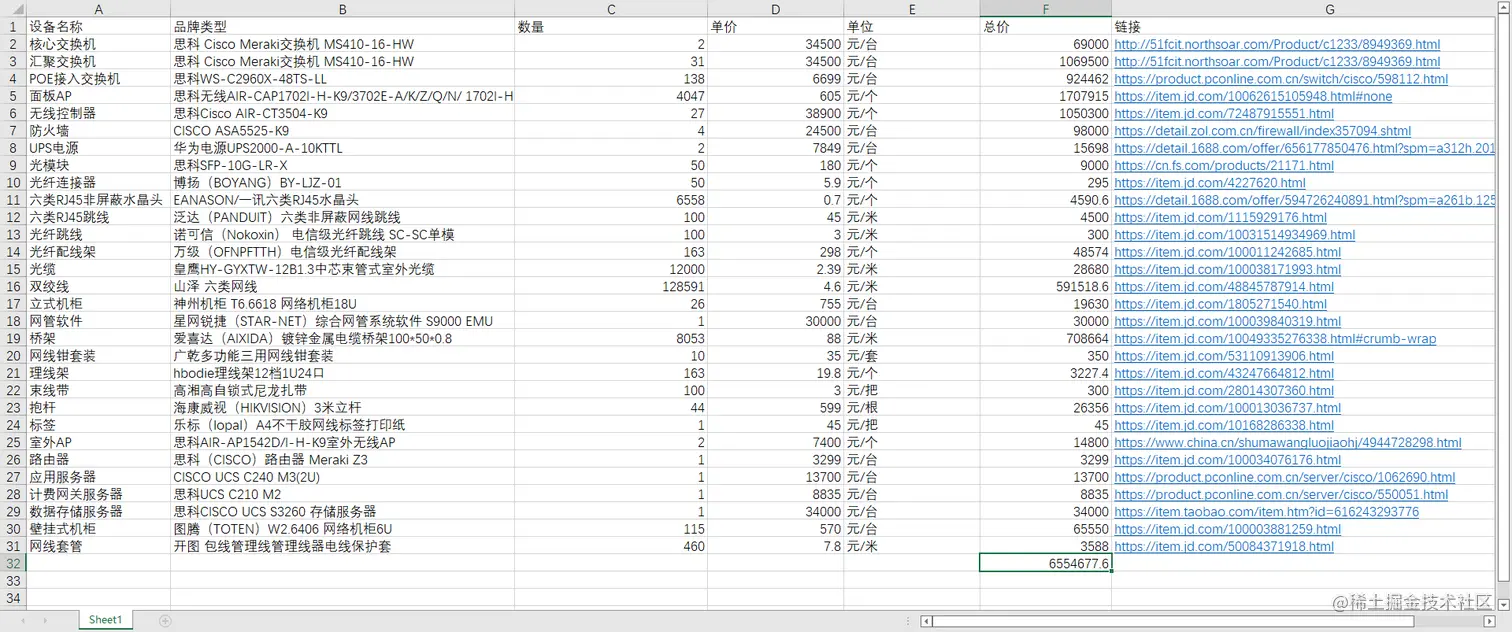Click the next sheet navigation arrow
Screen dimensions: 1512x632
[47, 621]
